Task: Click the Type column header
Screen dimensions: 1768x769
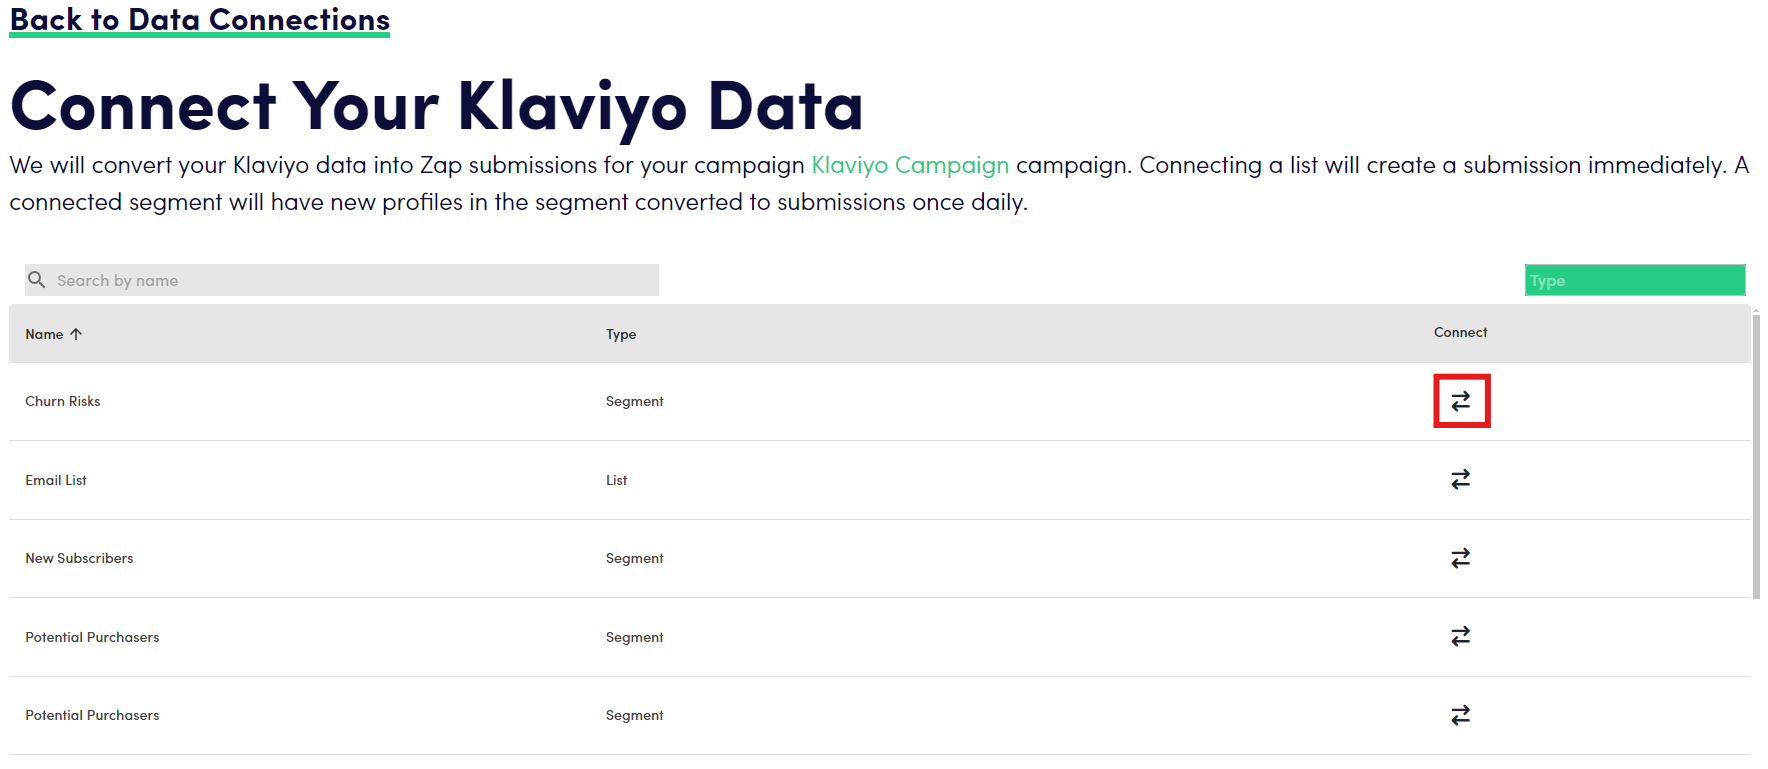Action: click(x=620, y=334)
